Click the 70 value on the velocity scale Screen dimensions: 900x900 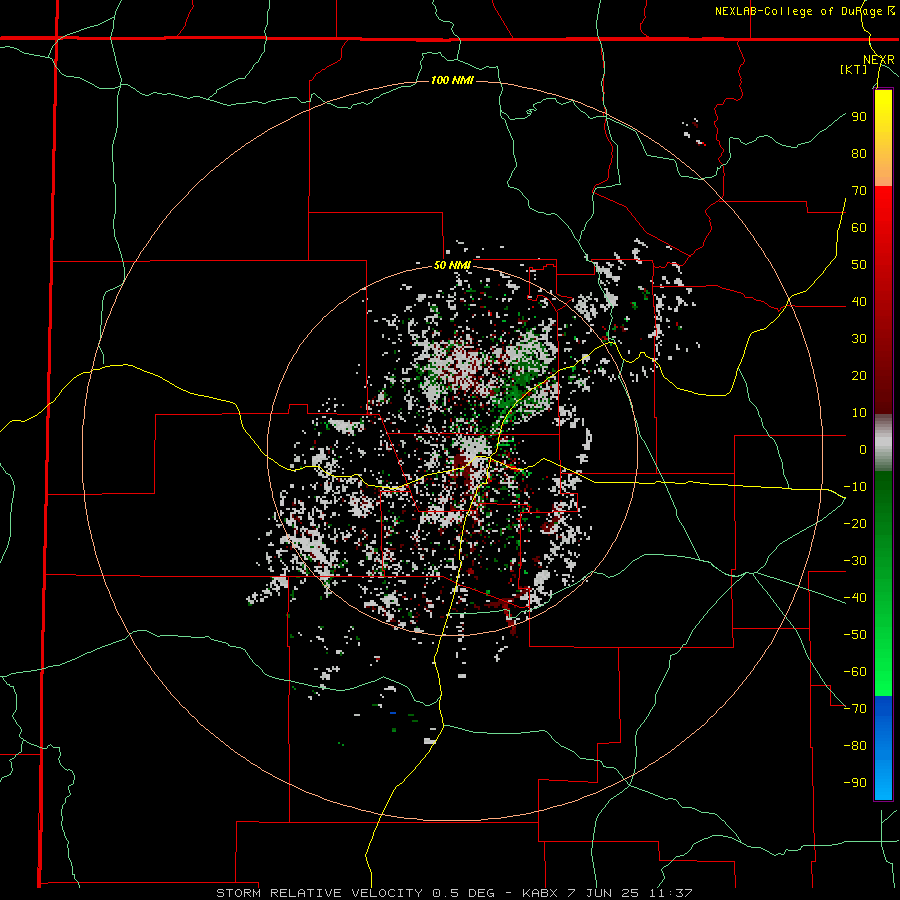pos(859,191)
